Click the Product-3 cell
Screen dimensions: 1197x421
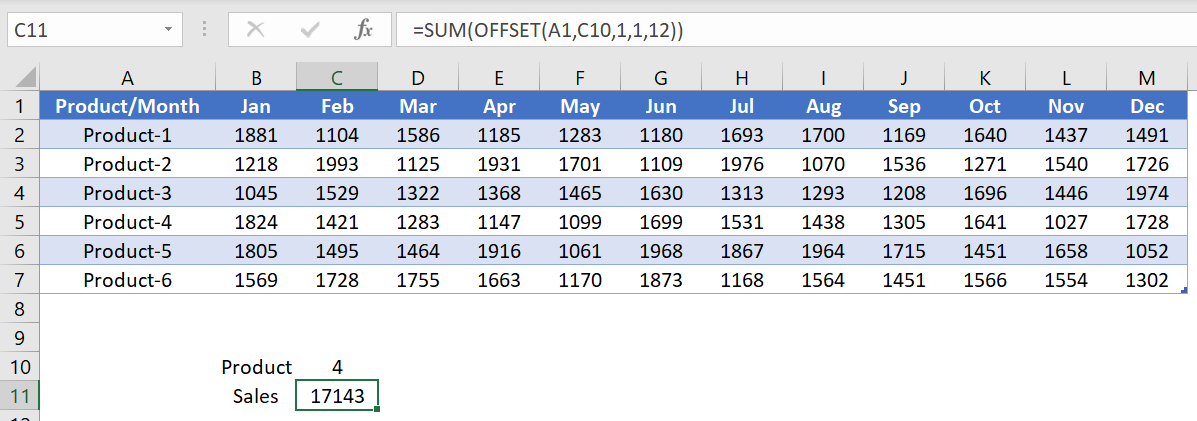pos(127,193)
